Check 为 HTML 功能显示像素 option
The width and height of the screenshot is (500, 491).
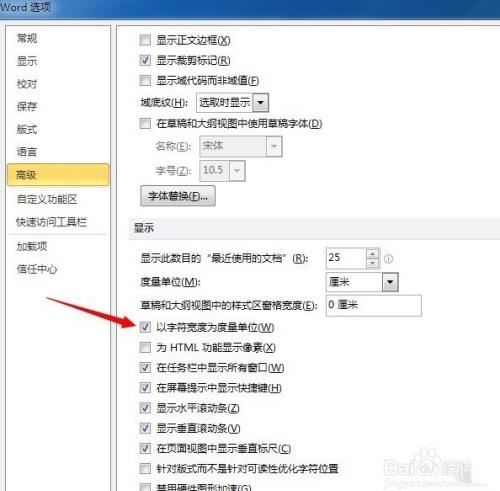145,348
